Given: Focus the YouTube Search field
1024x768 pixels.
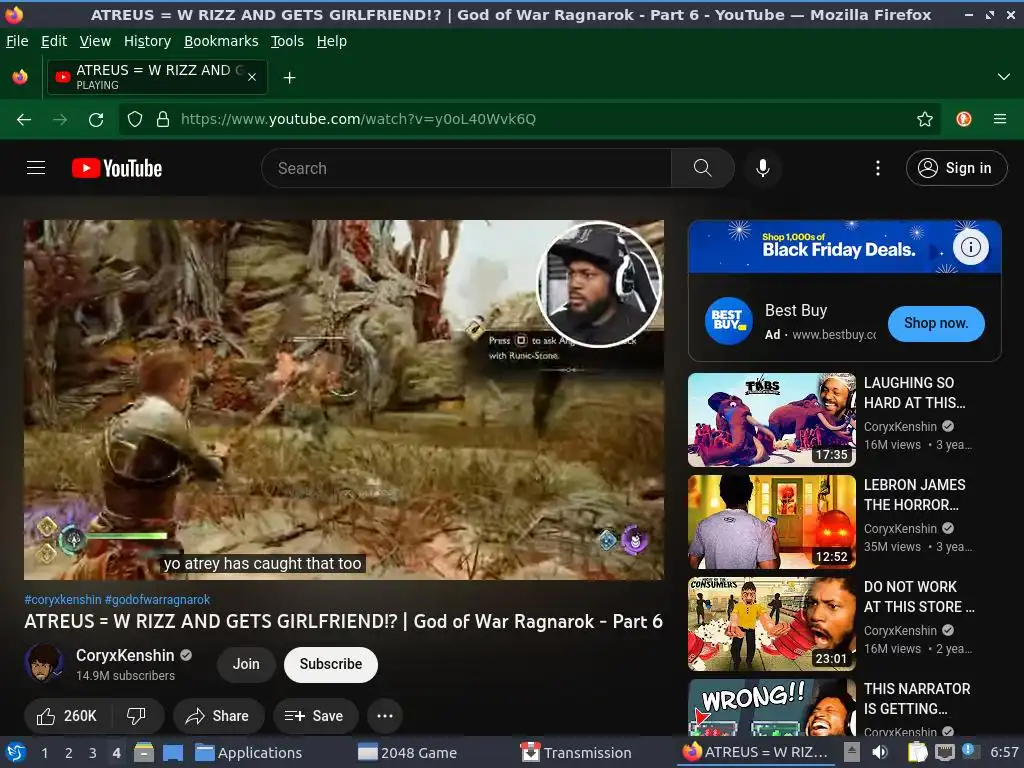Looking at the screenshot, I should tap(466, 168).
